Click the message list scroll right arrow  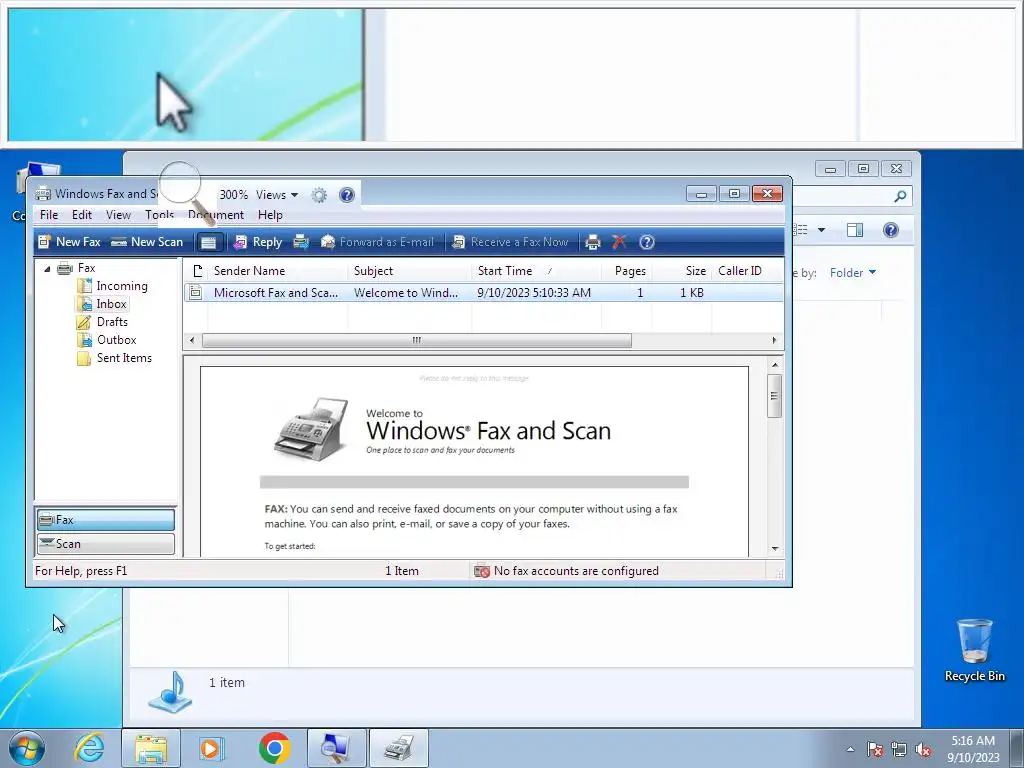pos(775,340)
